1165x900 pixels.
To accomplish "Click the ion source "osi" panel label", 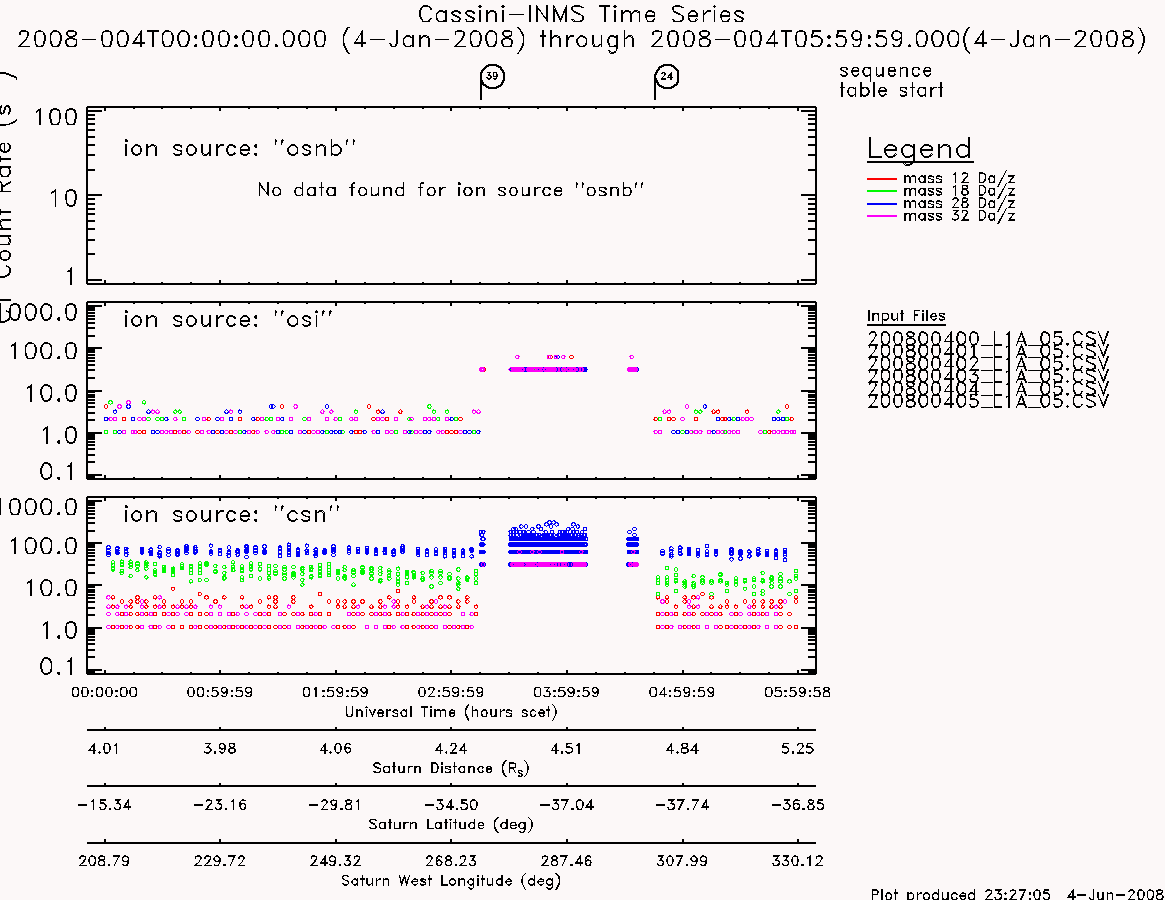I will pyautogui.click(x=228, y=319).
